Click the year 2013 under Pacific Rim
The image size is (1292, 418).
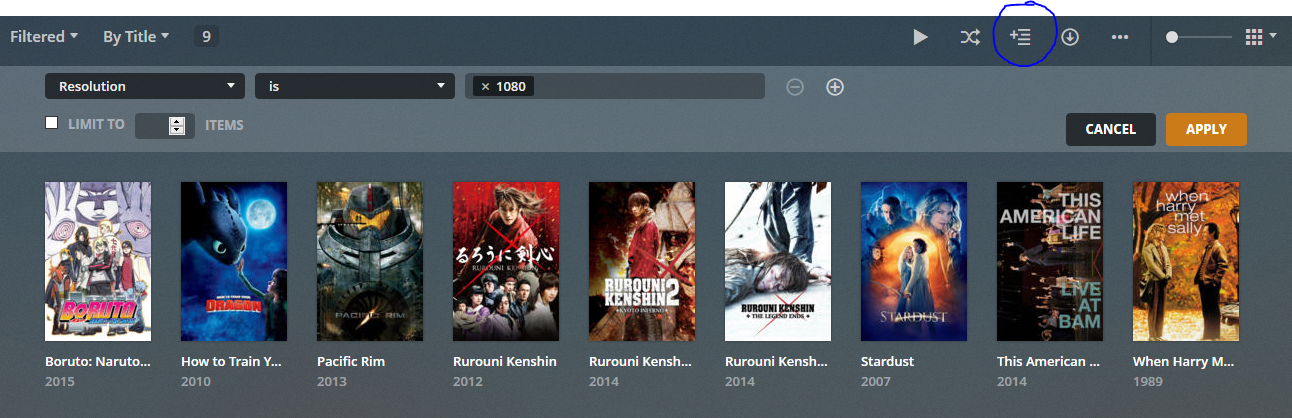330,382
